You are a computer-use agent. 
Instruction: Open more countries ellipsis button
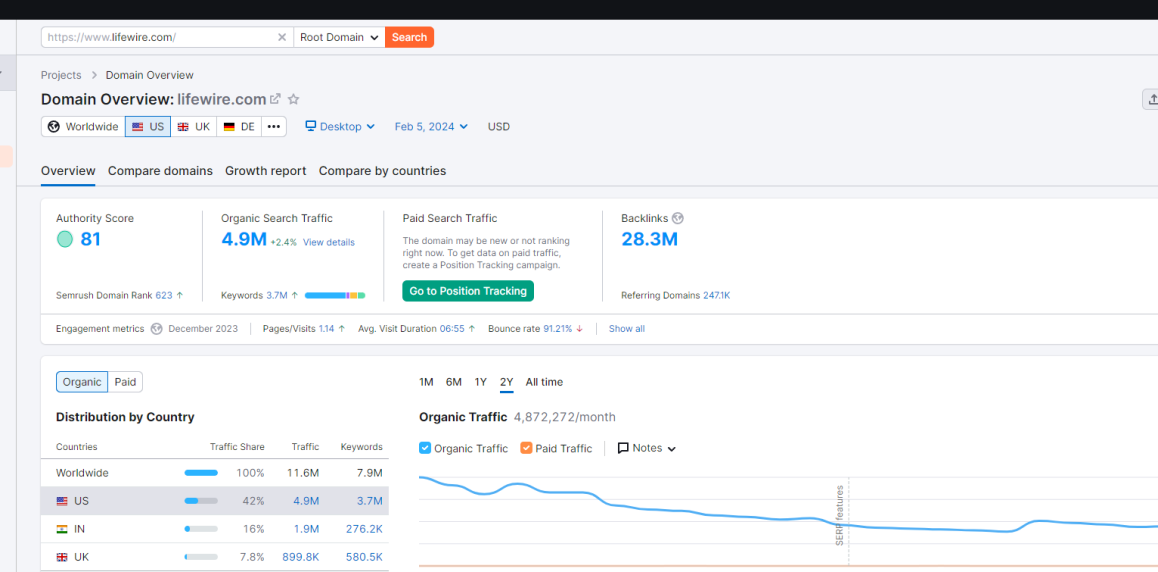[x=273, y=127]
